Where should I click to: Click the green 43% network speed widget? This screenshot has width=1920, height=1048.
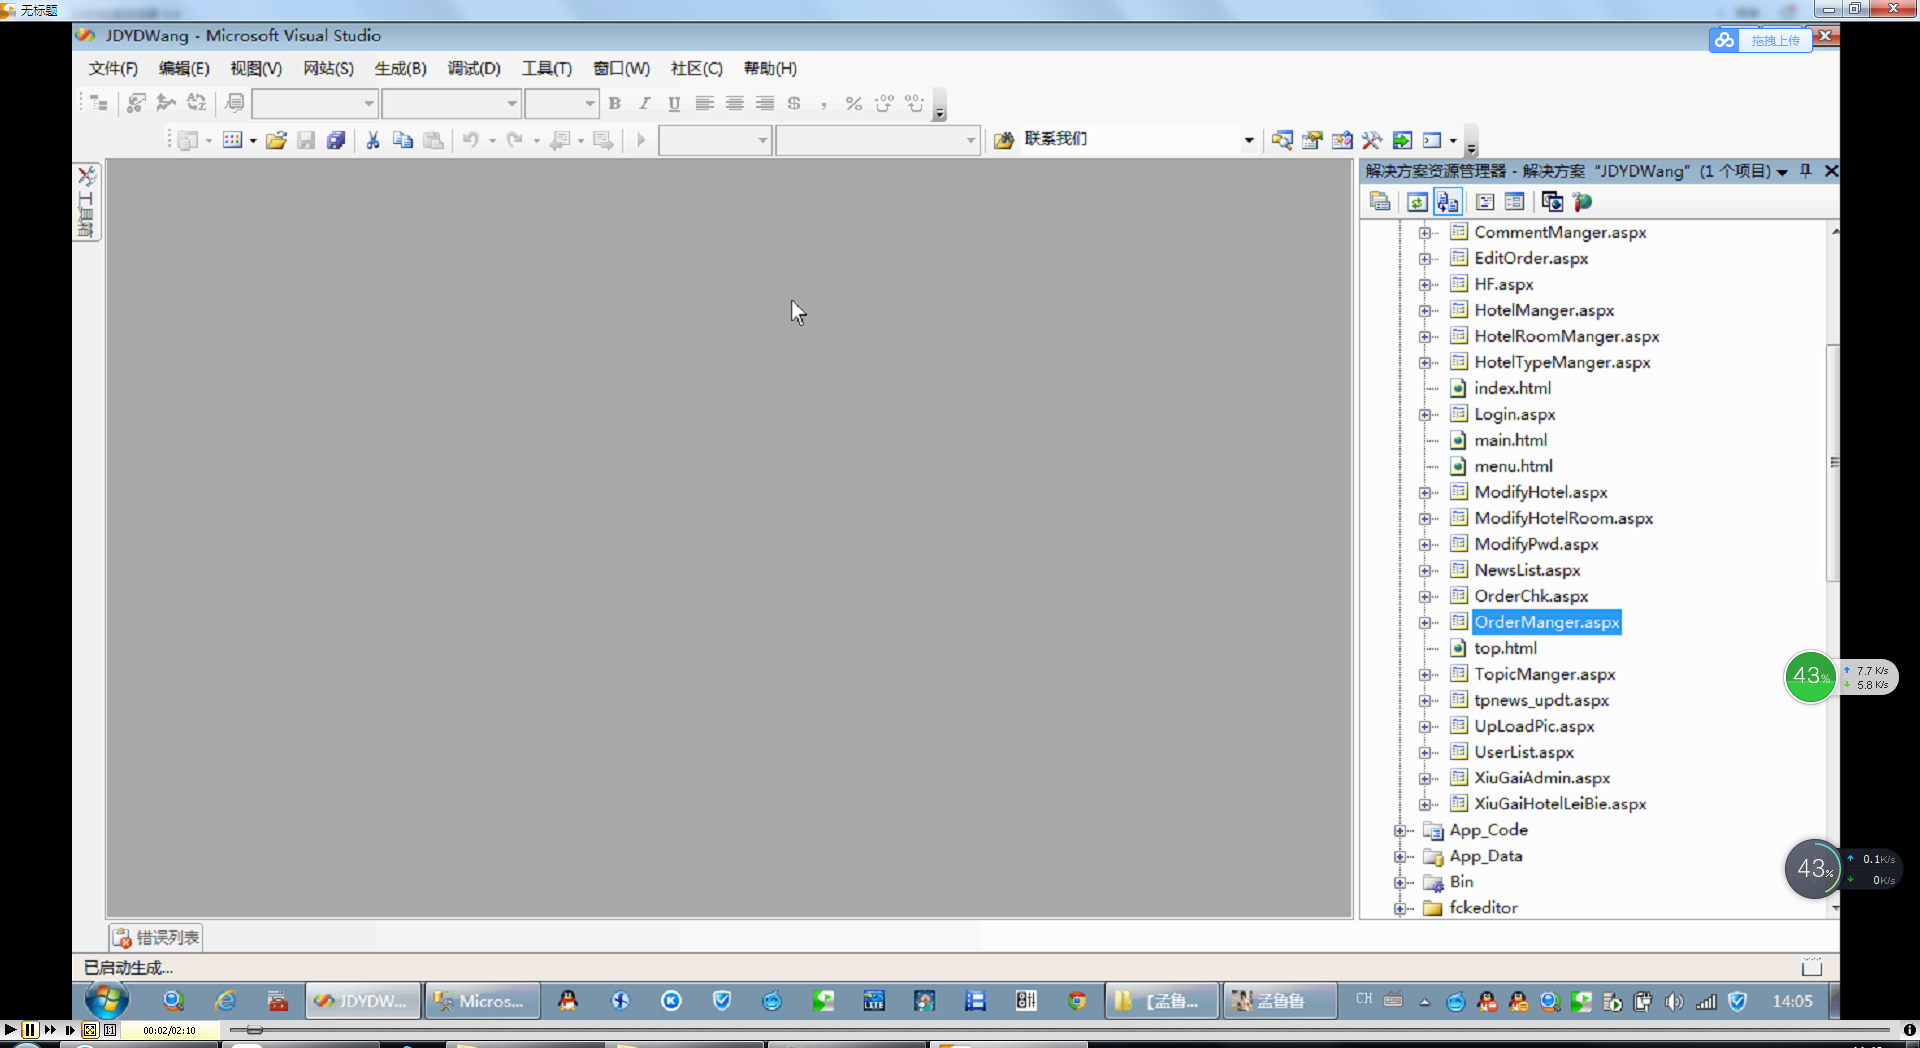(x=1810, y=677)
